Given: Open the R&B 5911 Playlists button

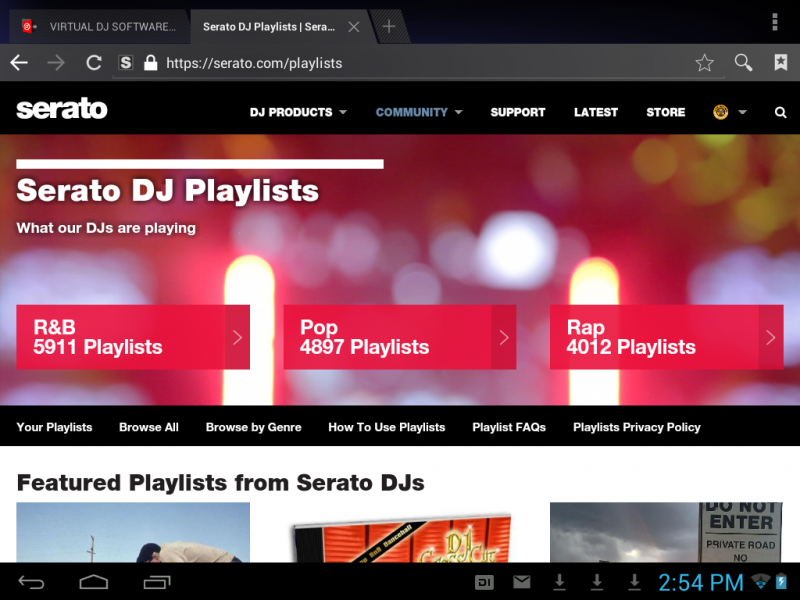Looking at the screenshot, I should [132, 337].
